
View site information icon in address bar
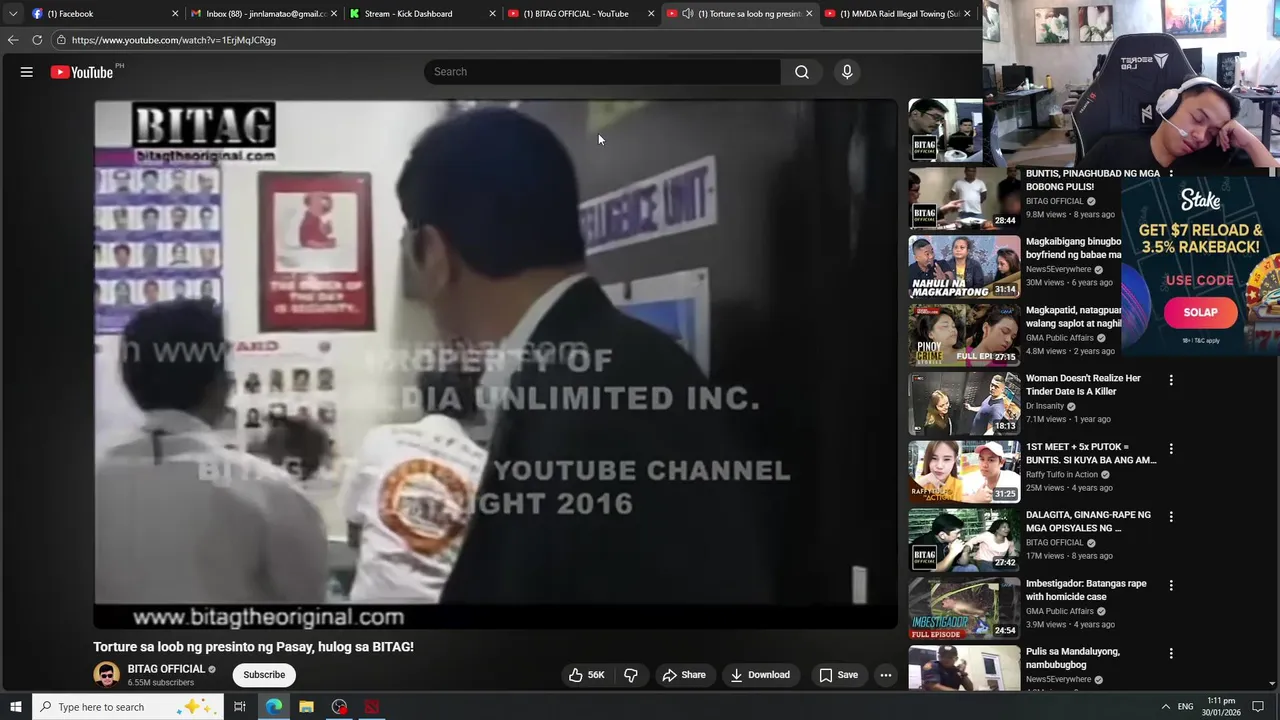click(61, 40)
